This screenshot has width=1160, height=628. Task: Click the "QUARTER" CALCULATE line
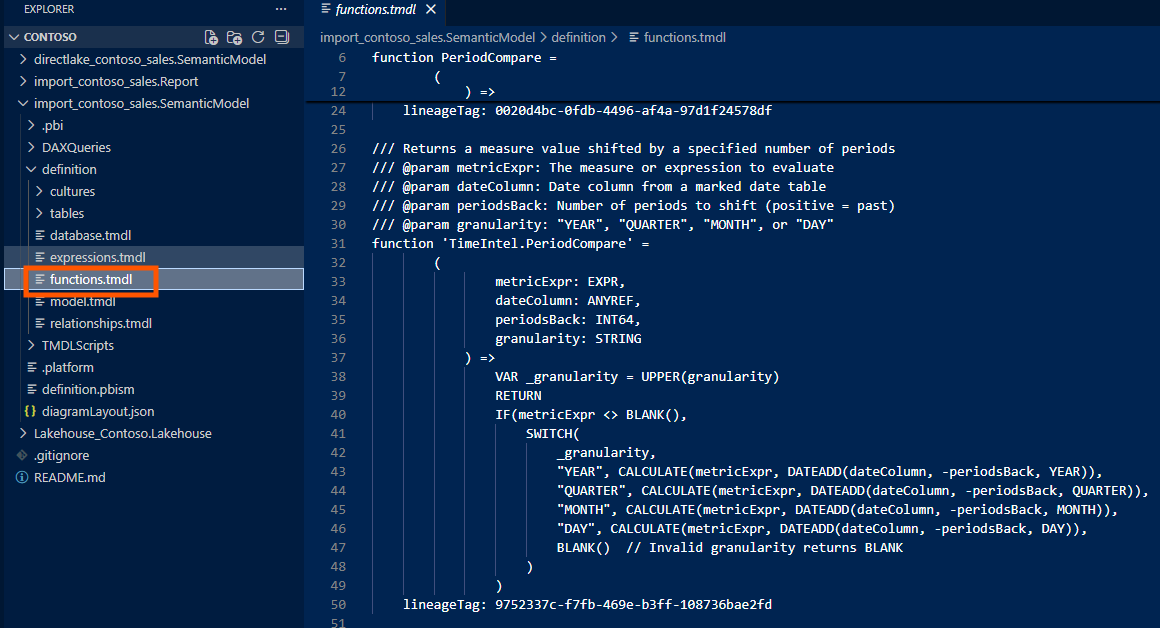click(x=852, y=490)
